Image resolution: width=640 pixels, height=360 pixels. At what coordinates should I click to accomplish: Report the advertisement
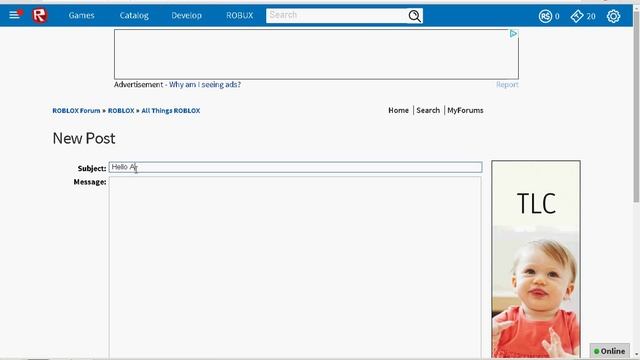[x=507, y=84]
